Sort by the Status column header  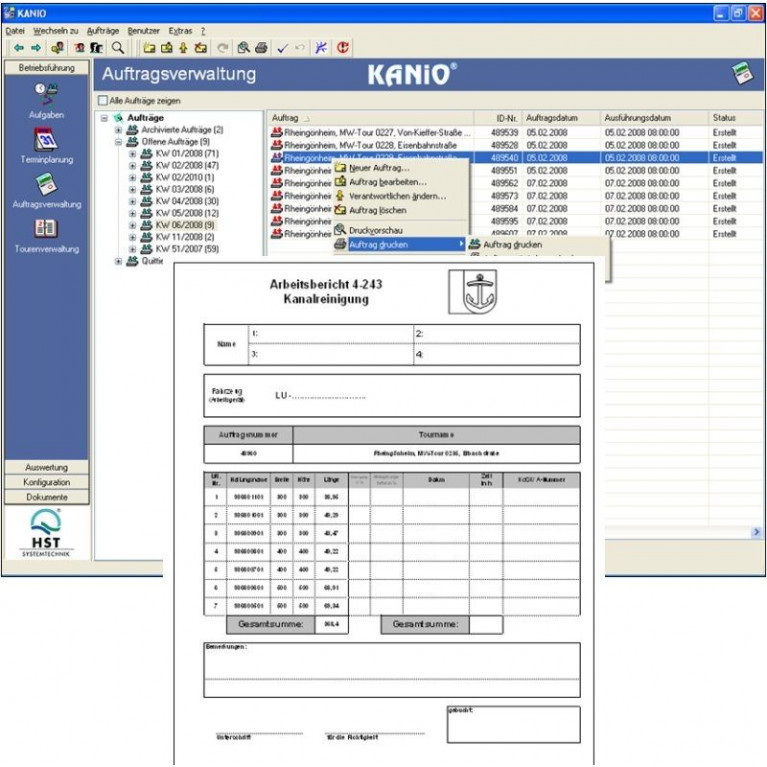735,118
